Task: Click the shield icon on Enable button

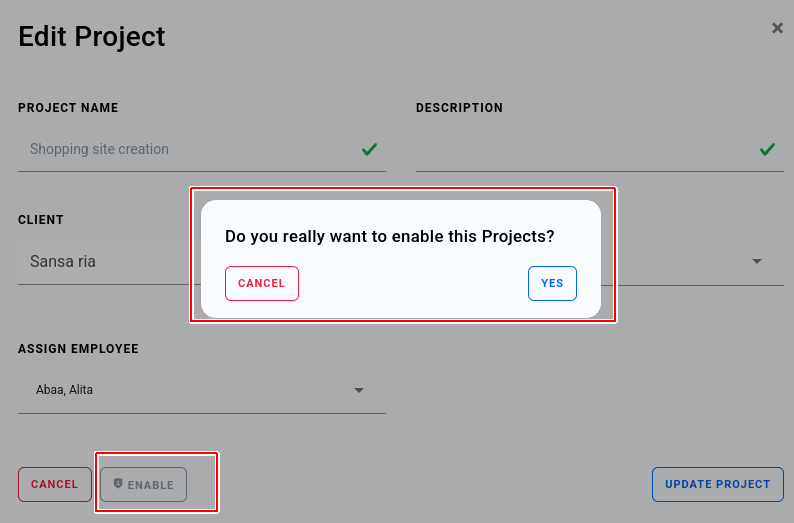Action: click(x=118, y=484)
